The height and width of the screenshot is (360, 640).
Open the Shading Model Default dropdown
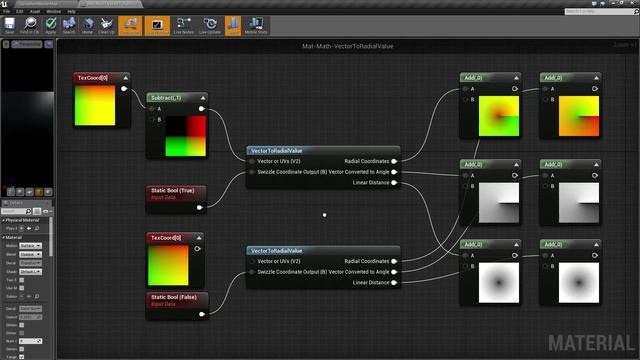(x=31, y=271)
